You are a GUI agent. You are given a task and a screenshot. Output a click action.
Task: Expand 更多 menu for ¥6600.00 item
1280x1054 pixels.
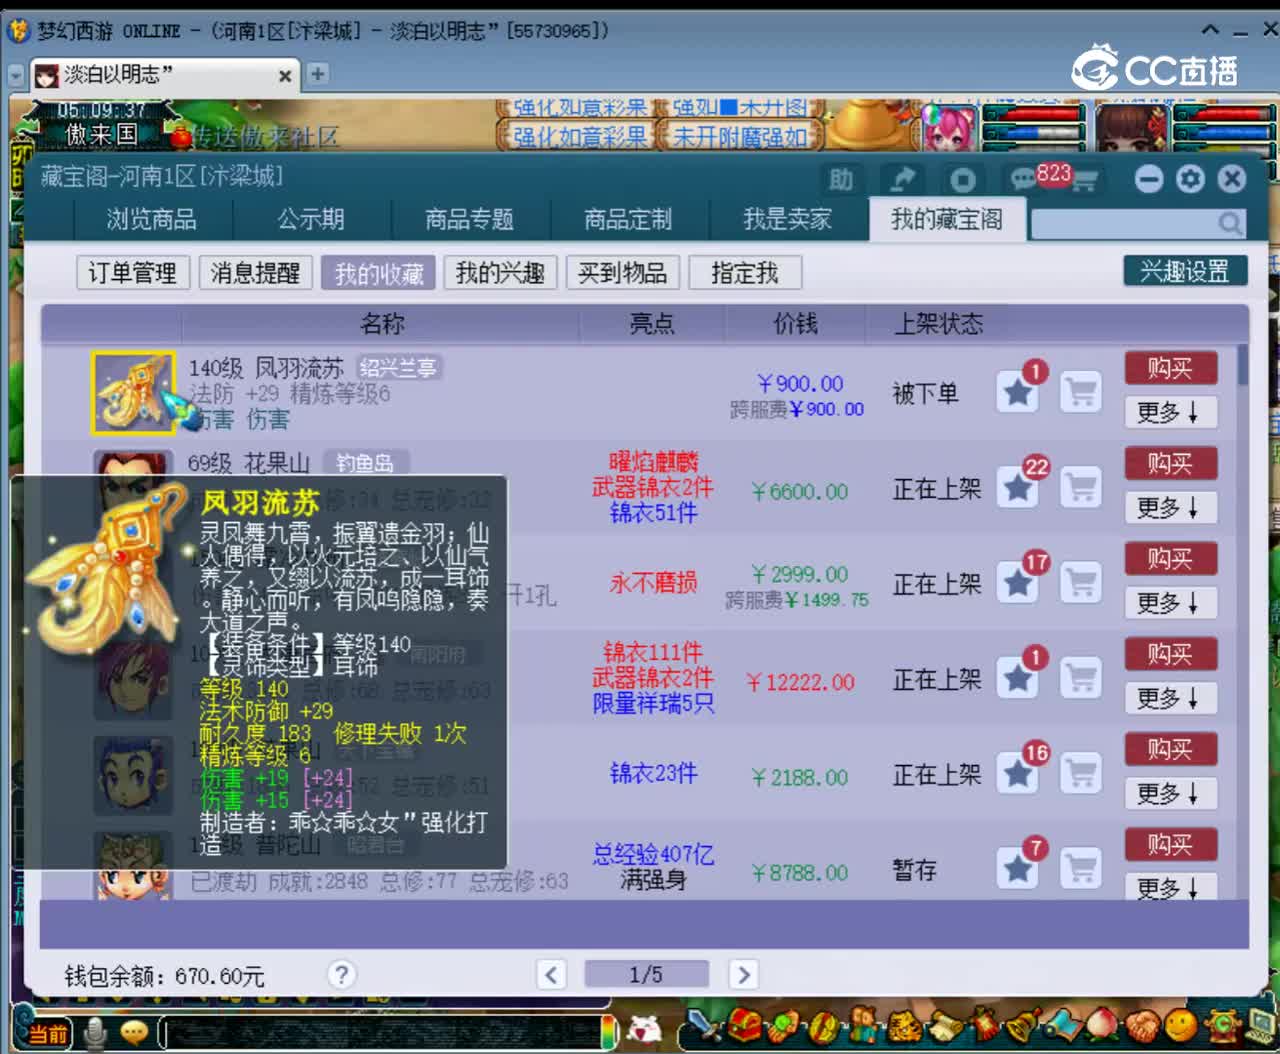click(1170, 508)
